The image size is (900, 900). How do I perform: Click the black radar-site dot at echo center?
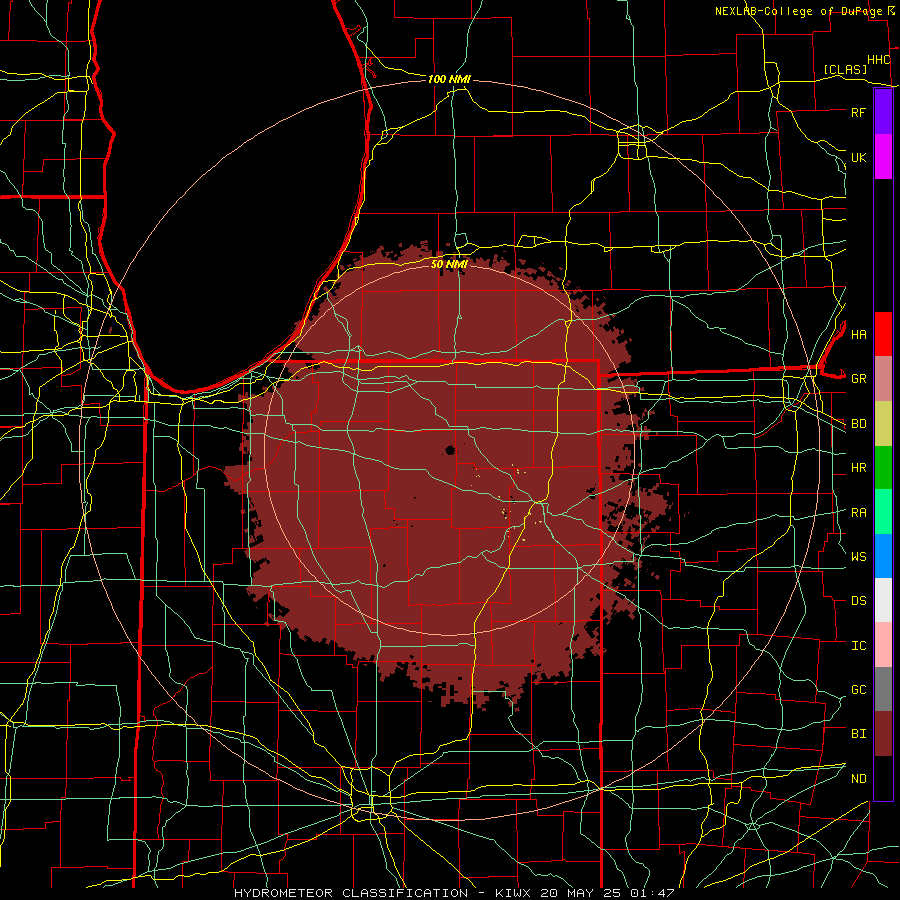click(450, 450)
